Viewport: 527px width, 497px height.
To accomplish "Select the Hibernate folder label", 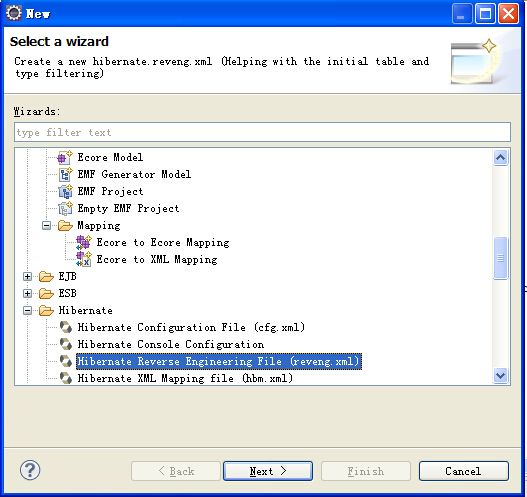I will point(86,310).
